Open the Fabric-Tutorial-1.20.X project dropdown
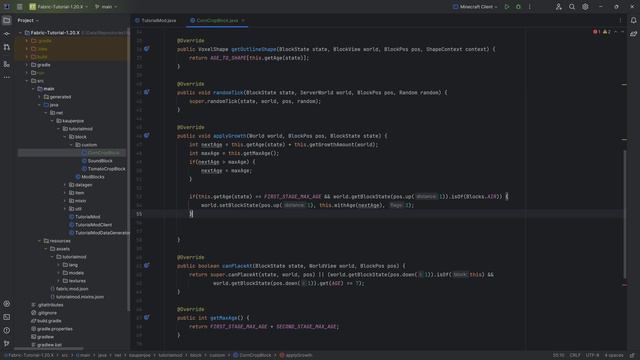This screenshot has height=360, width=640. pos(58,7)
